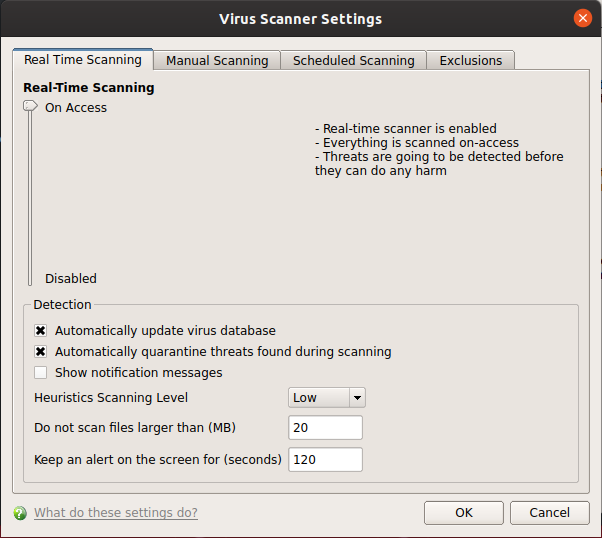602x538 pixels.
Task: Open the 'What do these settings do?' link
Action: point(116,513)
